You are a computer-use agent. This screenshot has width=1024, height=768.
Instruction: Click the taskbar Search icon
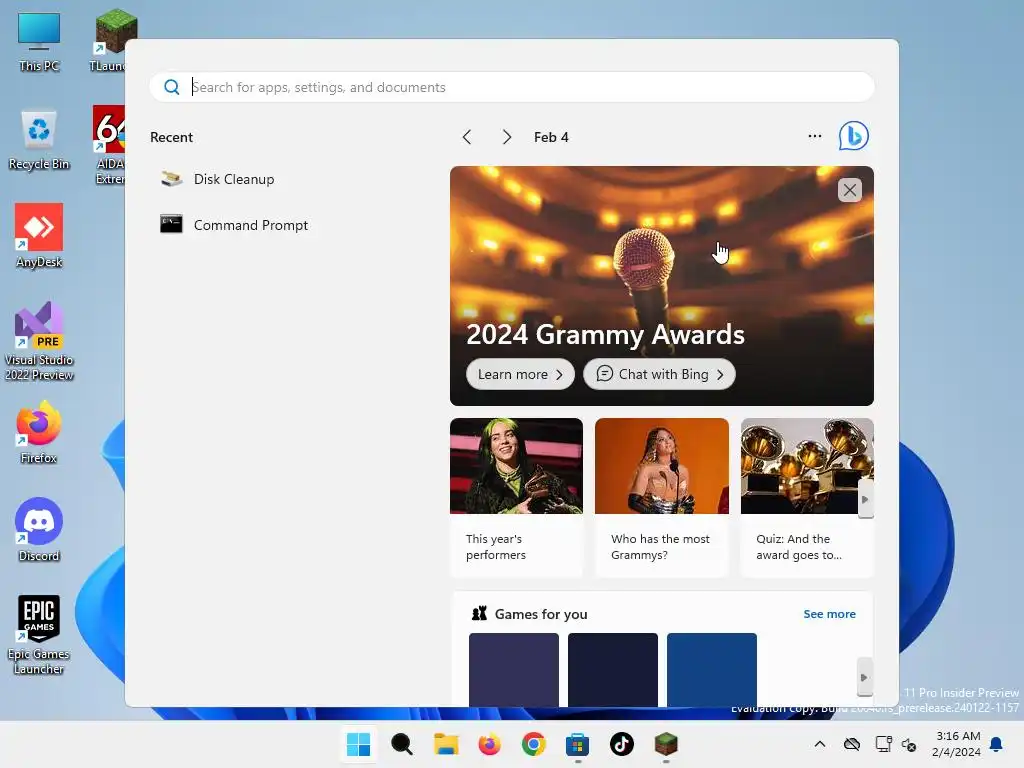402,744
